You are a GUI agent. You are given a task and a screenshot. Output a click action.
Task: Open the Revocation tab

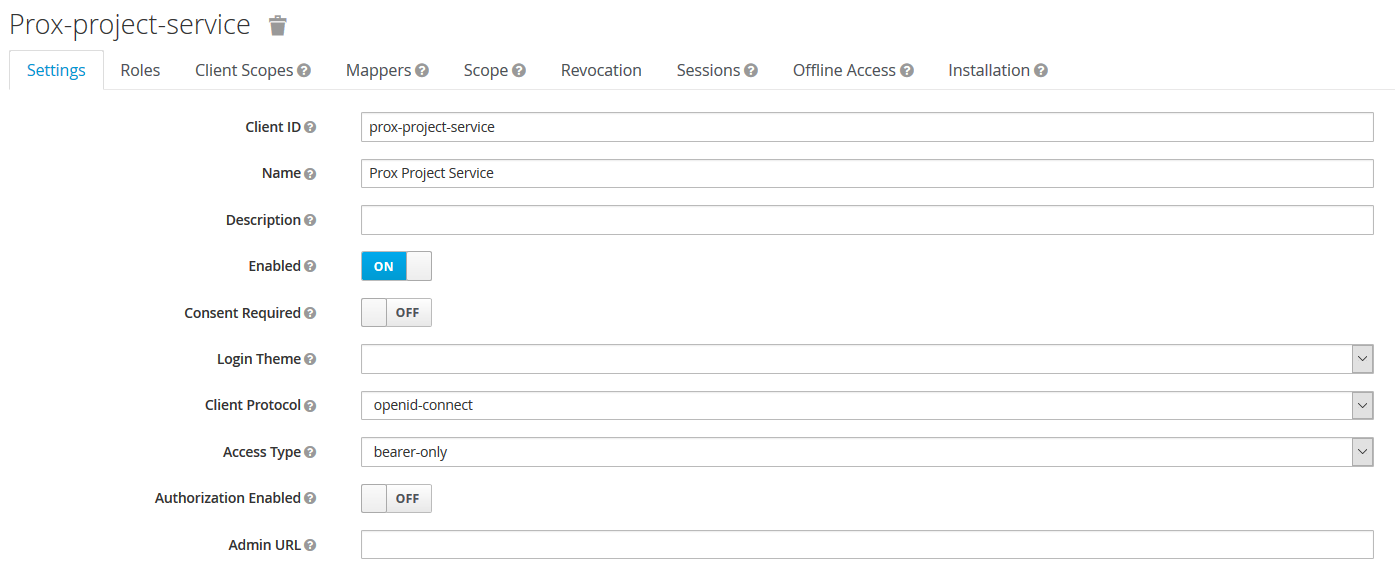(x=601, y=70)
